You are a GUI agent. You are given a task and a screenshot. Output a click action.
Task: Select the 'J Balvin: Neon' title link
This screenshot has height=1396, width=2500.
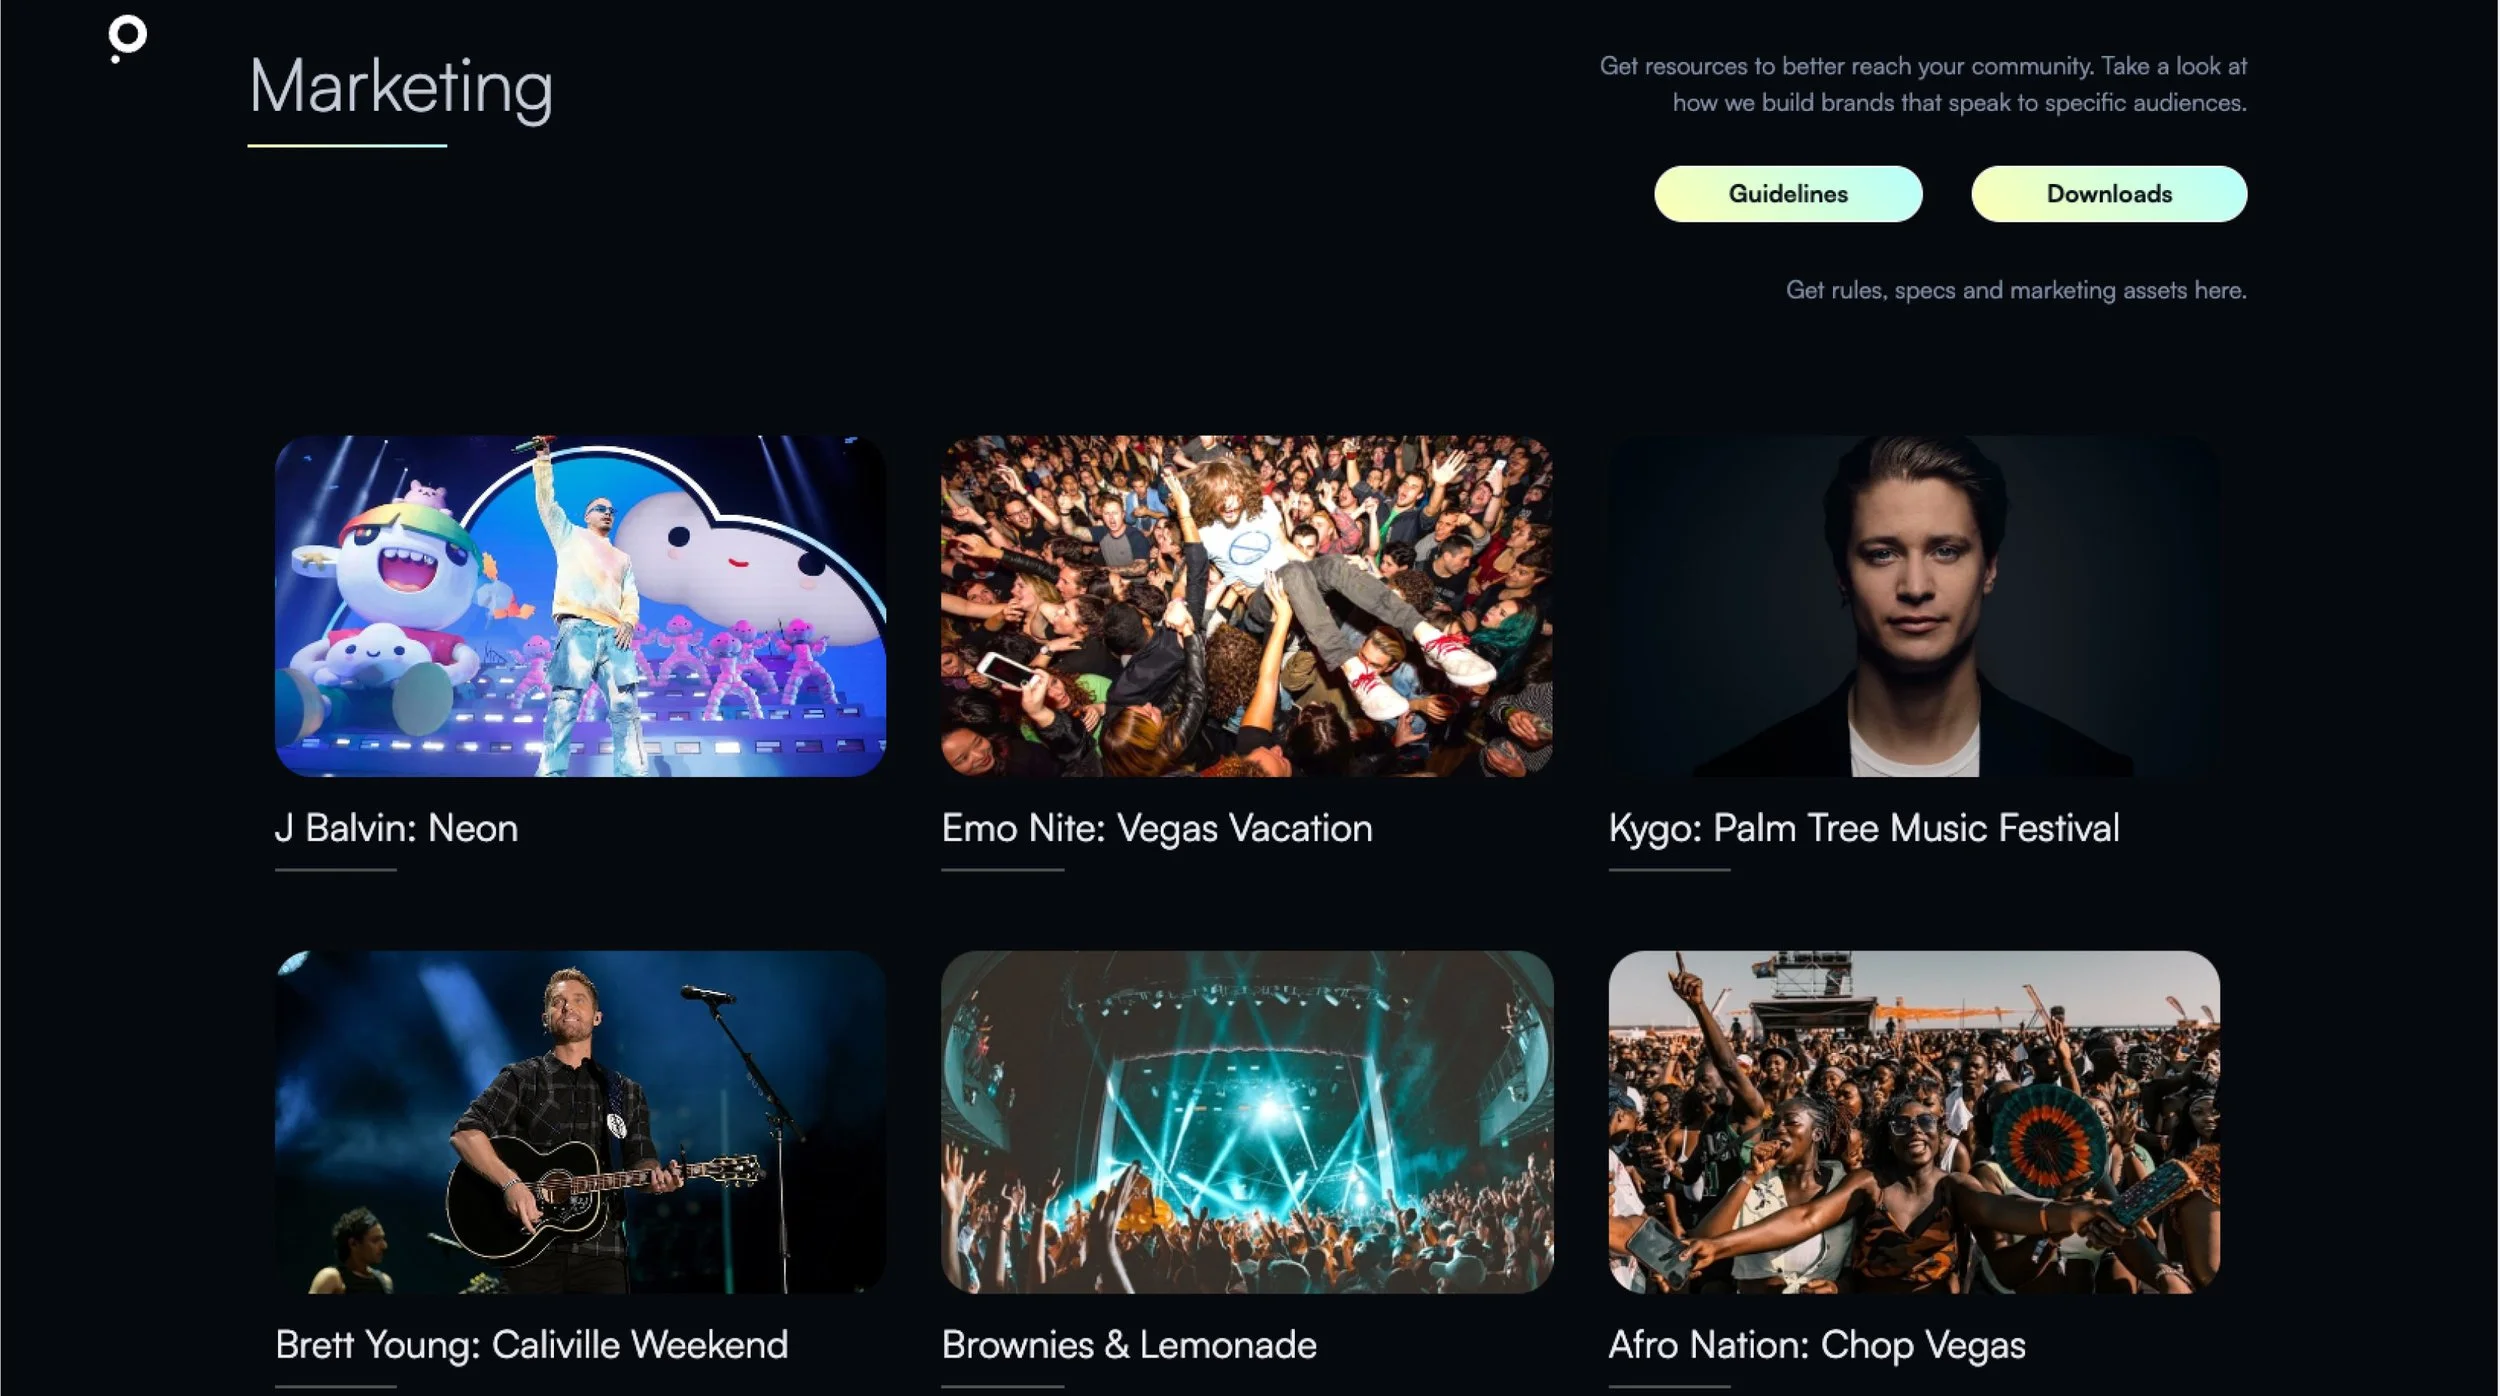pyautogui.click(x=397, y=829)
